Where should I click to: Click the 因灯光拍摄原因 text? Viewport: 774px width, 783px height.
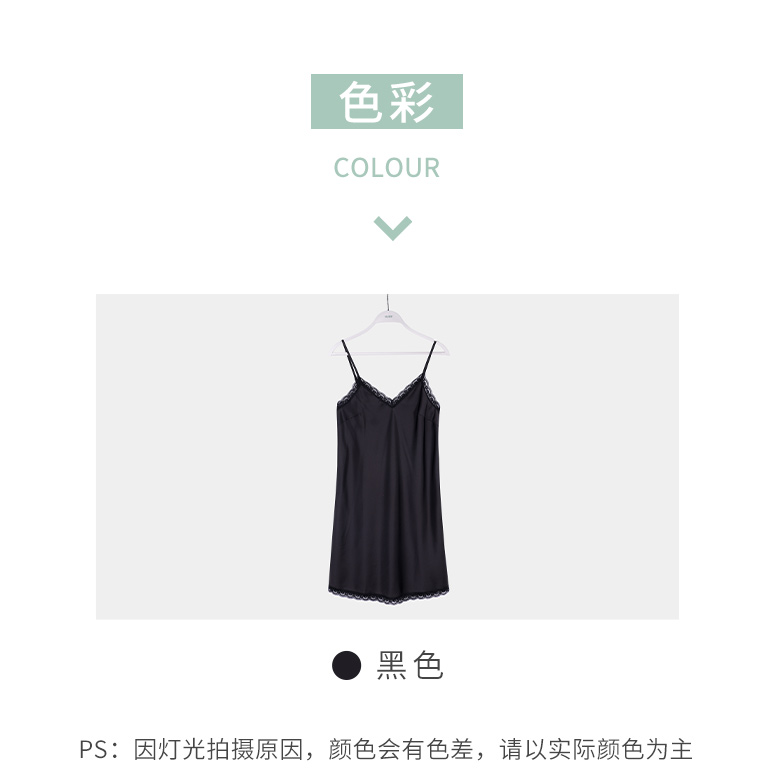coord(218,750)
